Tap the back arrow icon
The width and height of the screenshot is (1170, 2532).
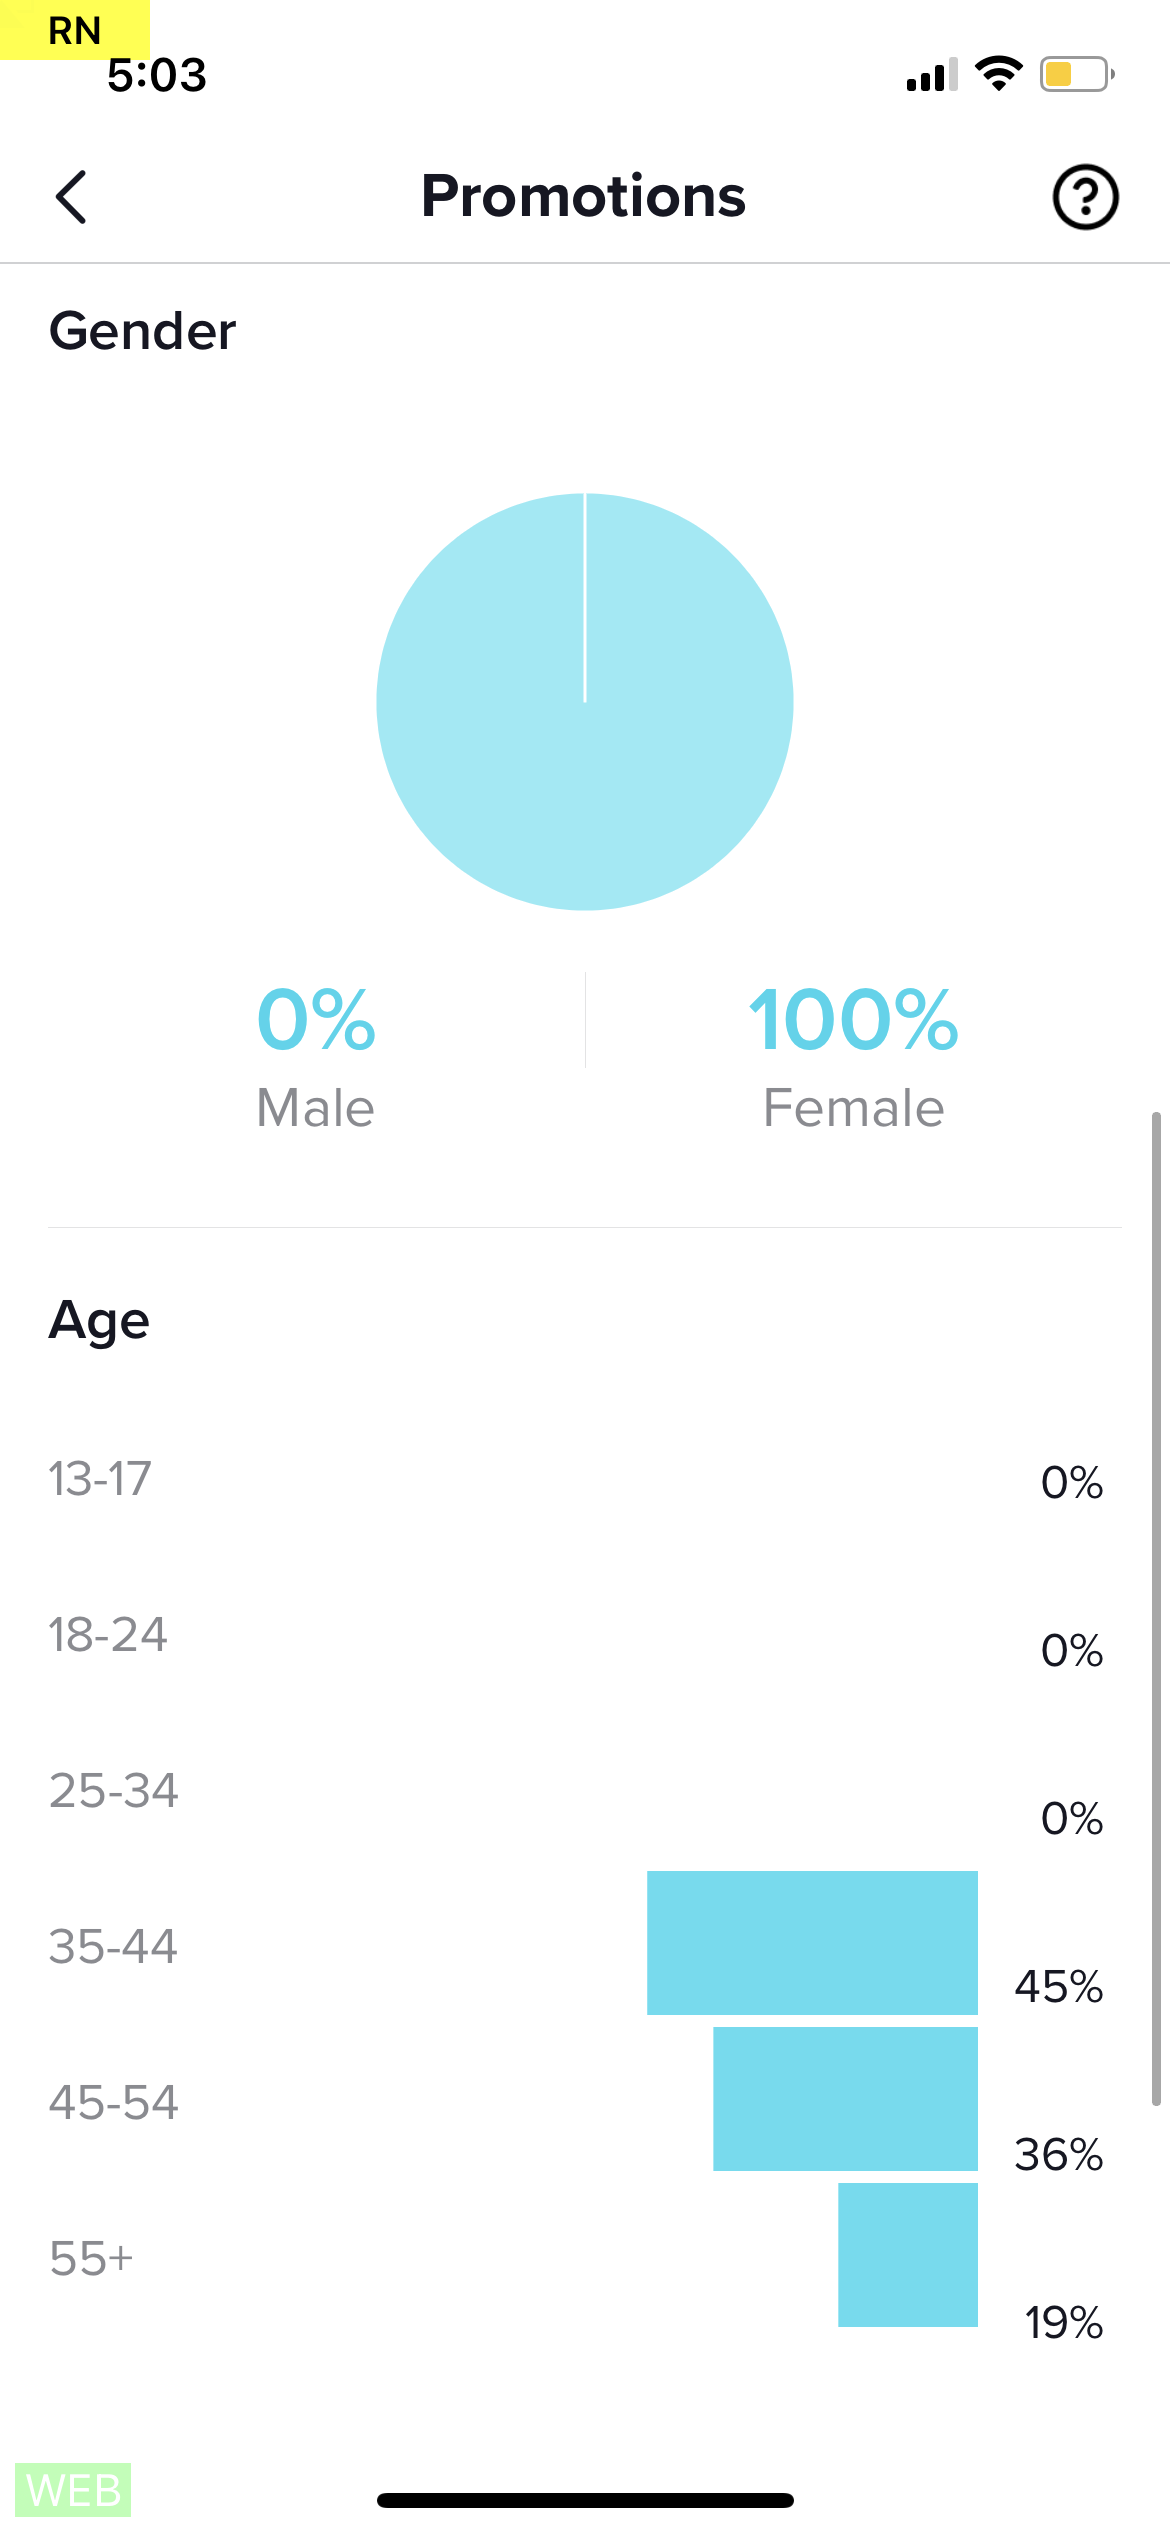(71, 196)
